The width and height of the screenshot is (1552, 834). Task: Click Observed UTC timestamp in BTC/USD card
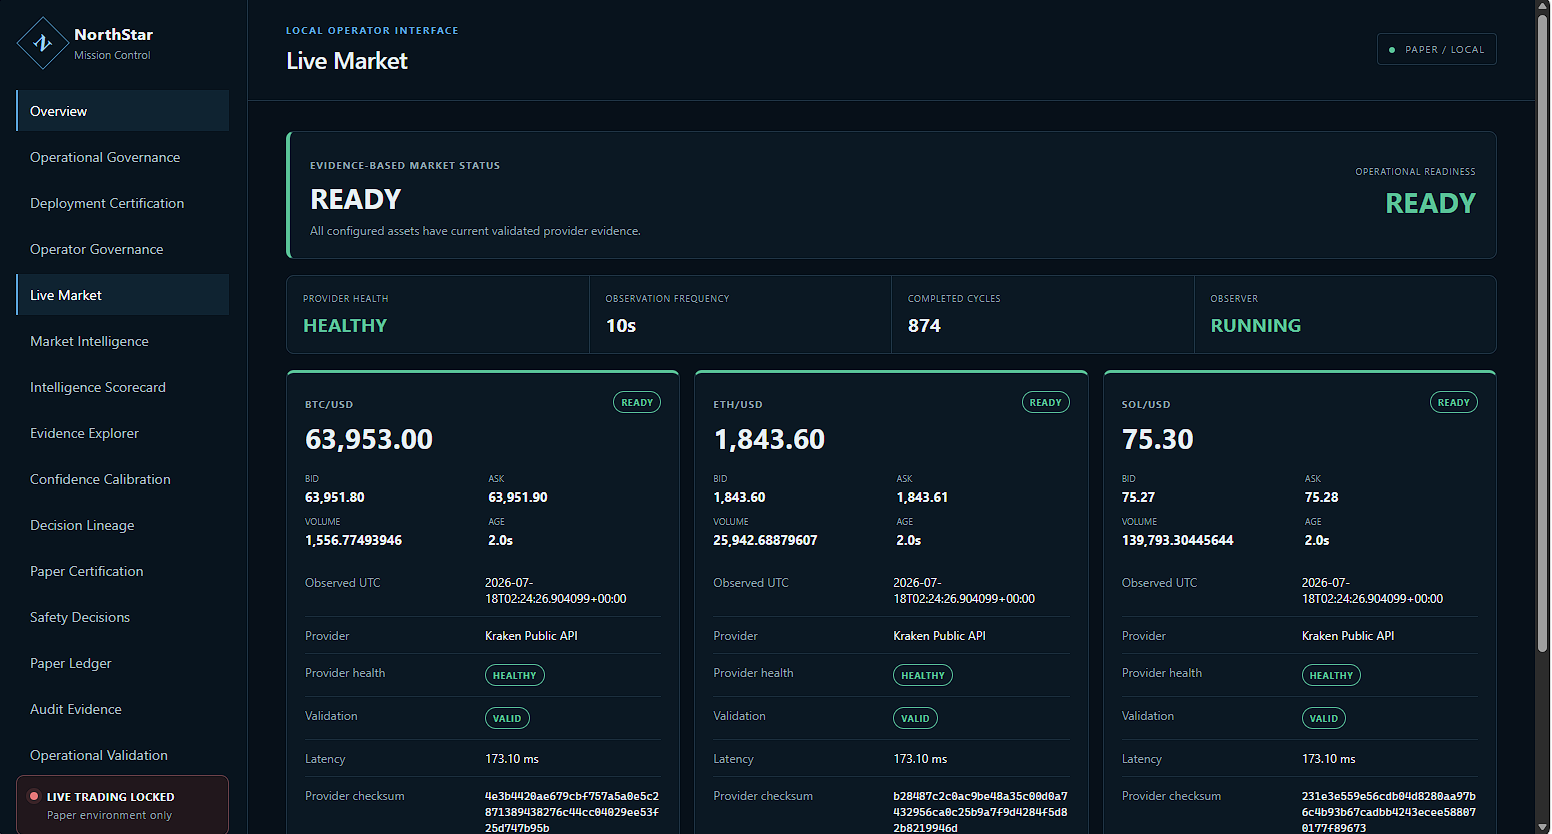(x=556, y=591)
